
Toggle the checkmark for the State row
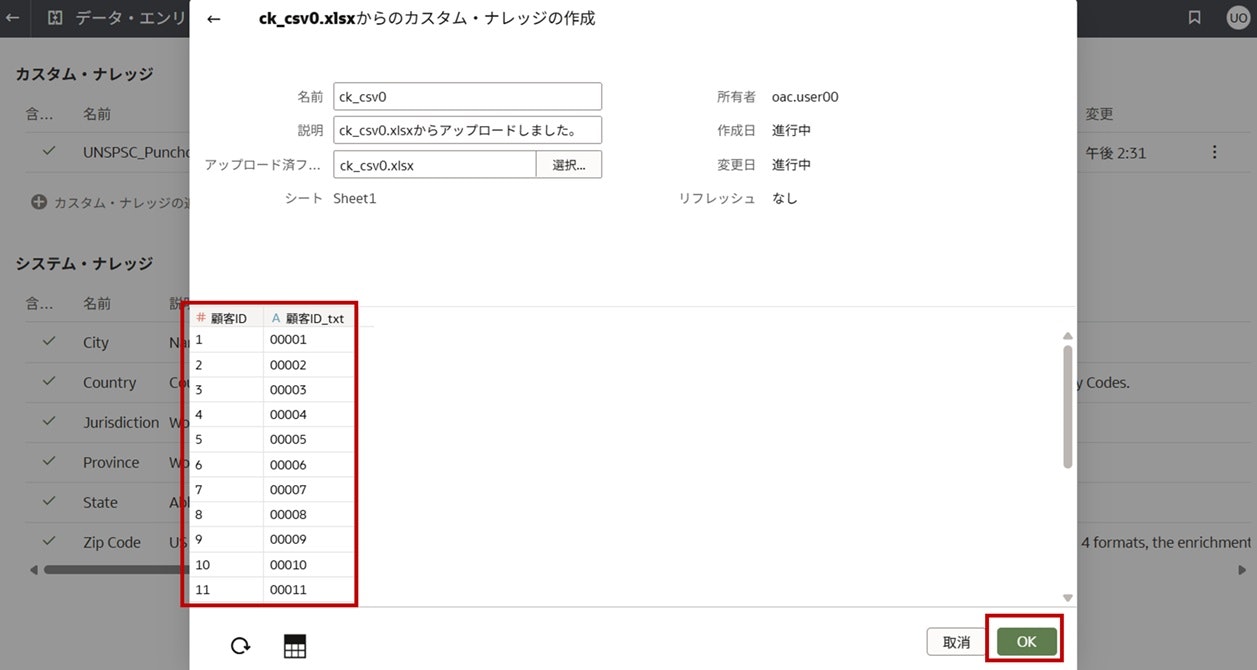48,502
